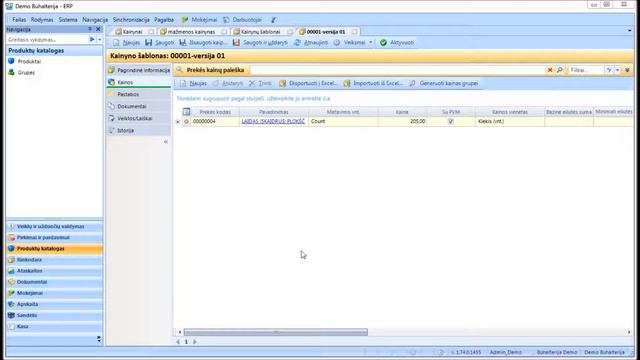Click the save-copy disk icon
This screenshot has width=640, height=360.
[182, 42]
